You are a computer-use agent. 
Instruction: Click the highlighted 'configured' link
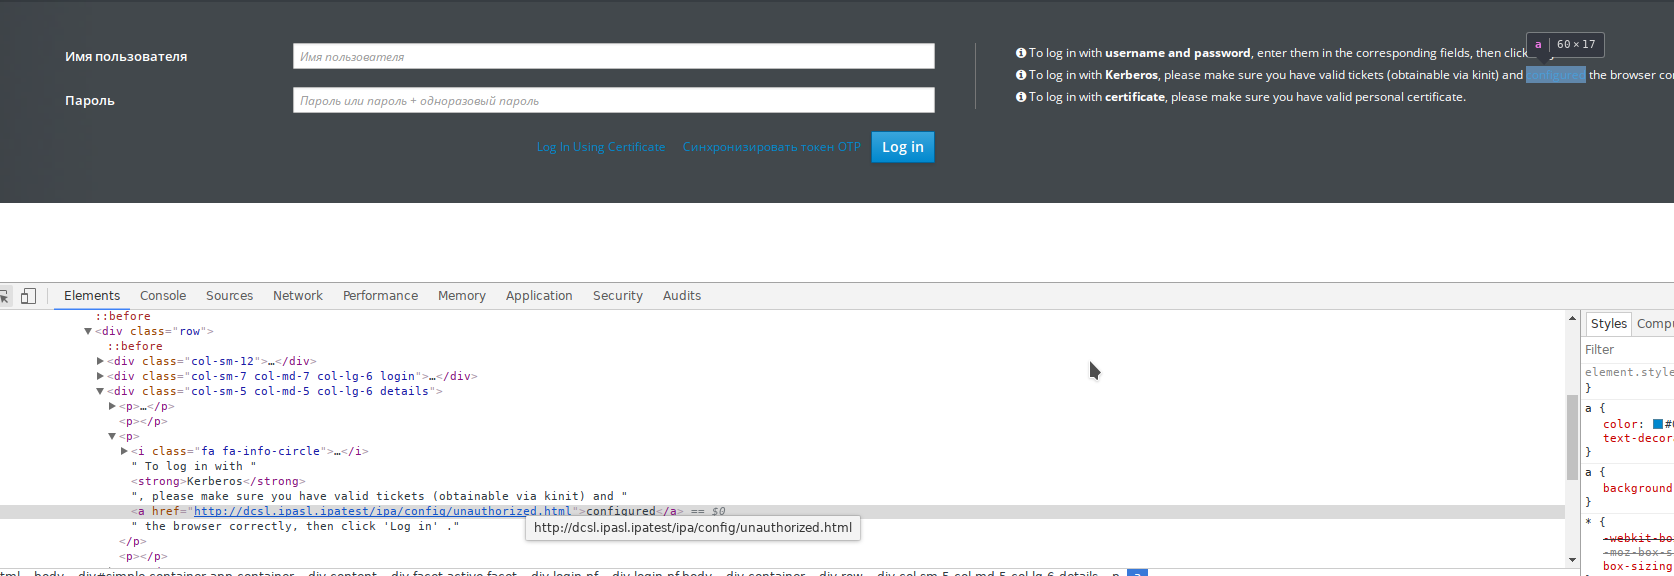1556,75
